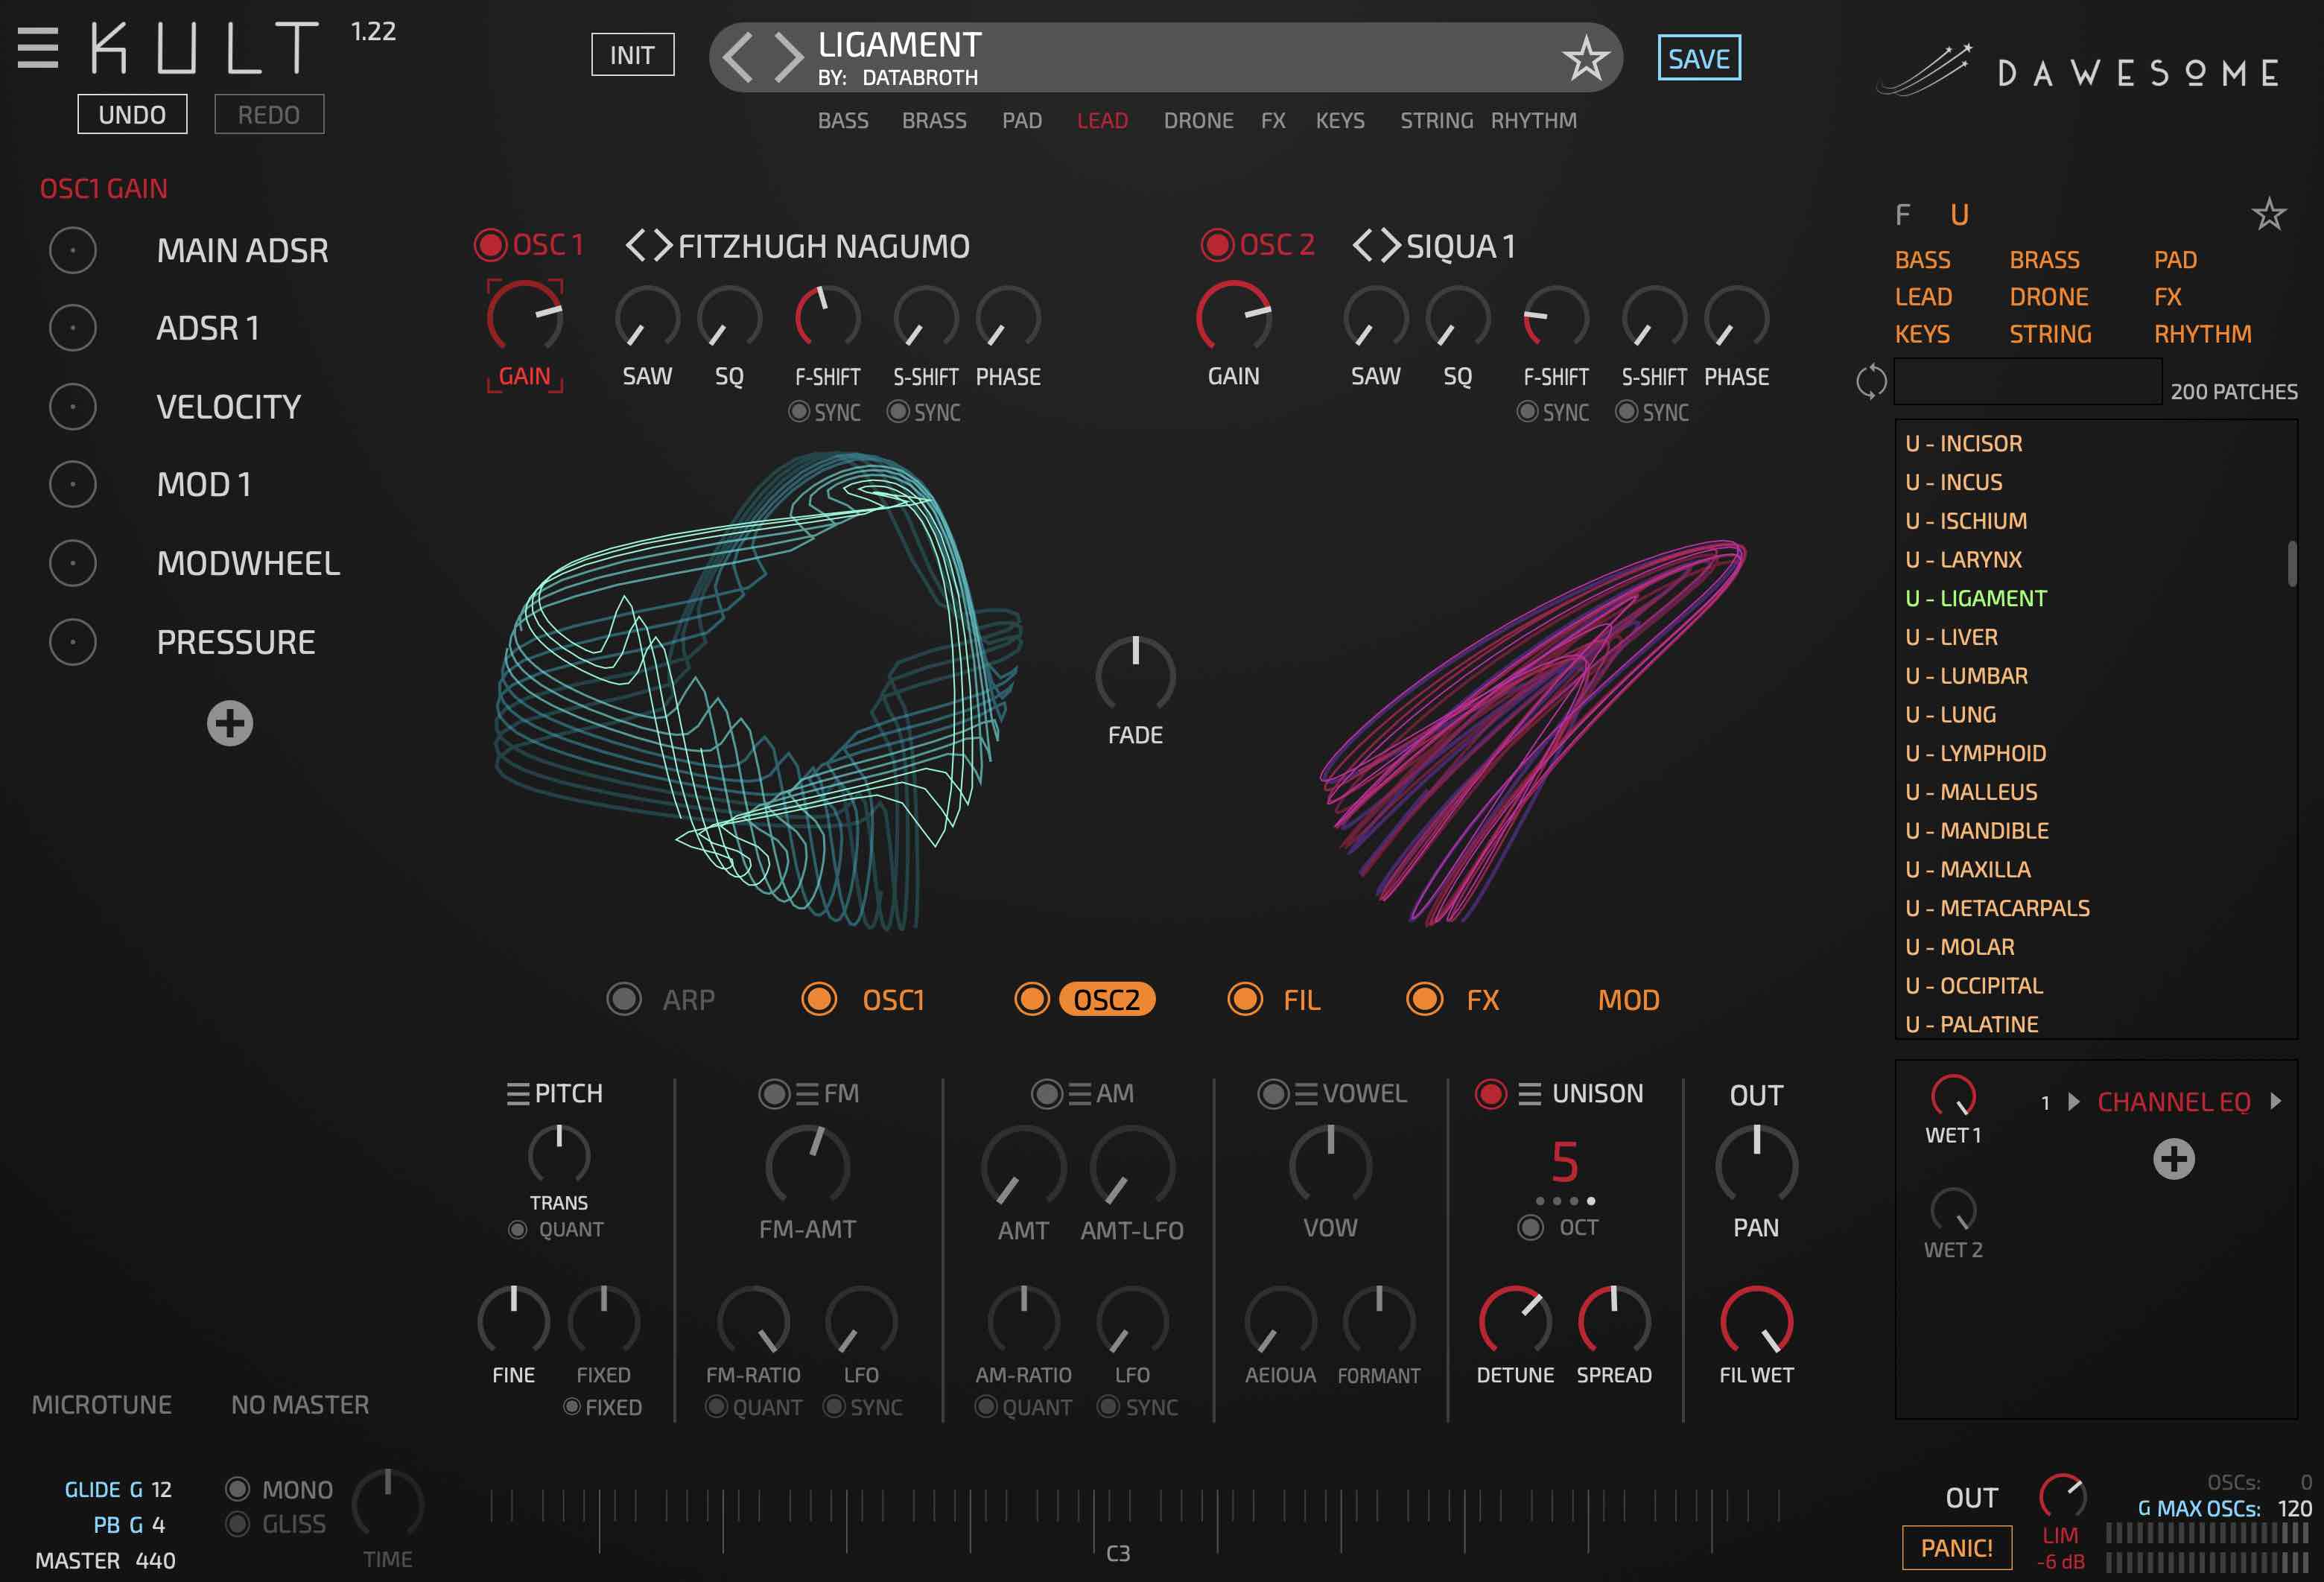The height and width of the screenshot is (1582, 2324).
Task: Open the FM section menu icon
Action: tap(807, 1095)
